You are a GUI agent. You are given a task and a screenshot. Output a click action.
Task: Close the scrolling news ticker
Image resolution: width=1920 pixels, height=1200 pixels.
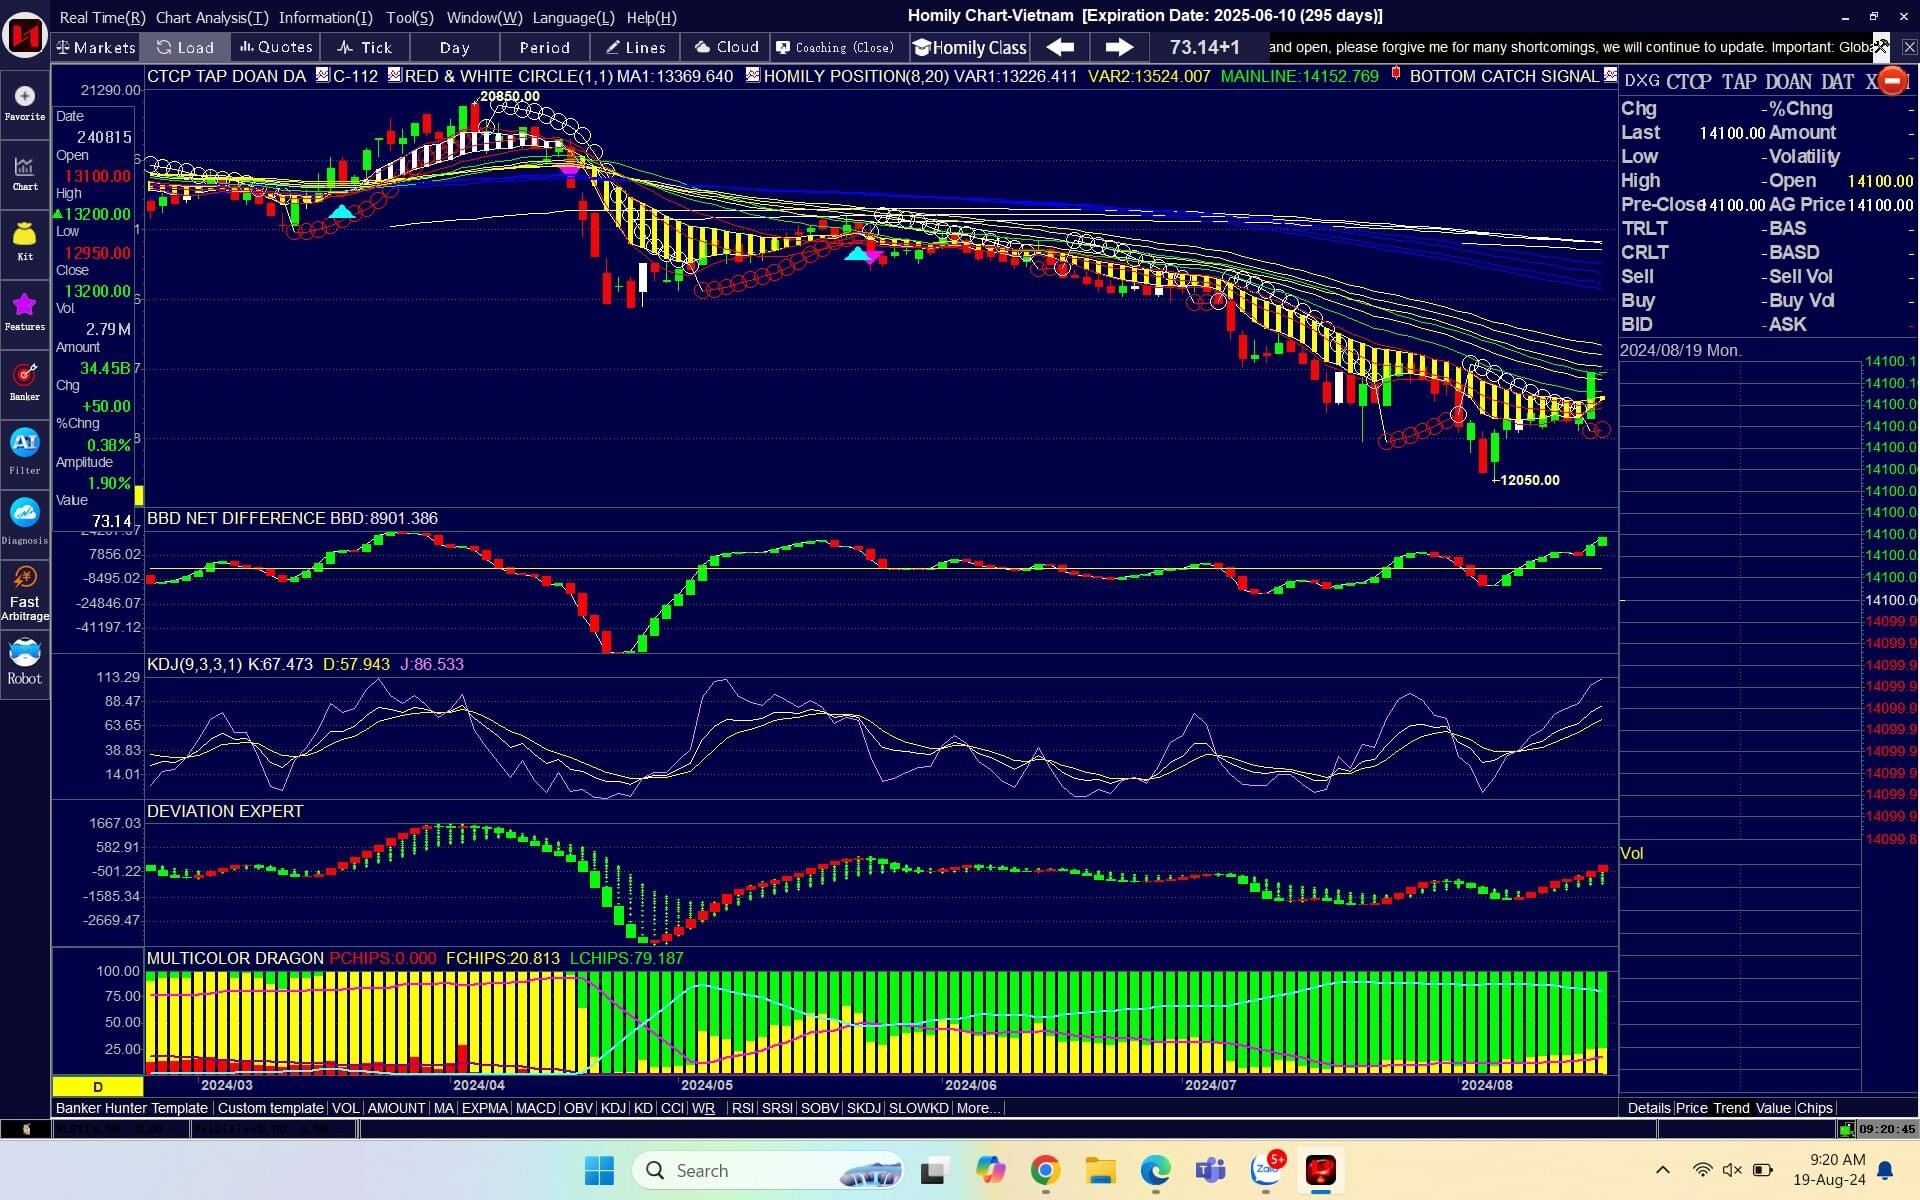(x=1909, y=47)
